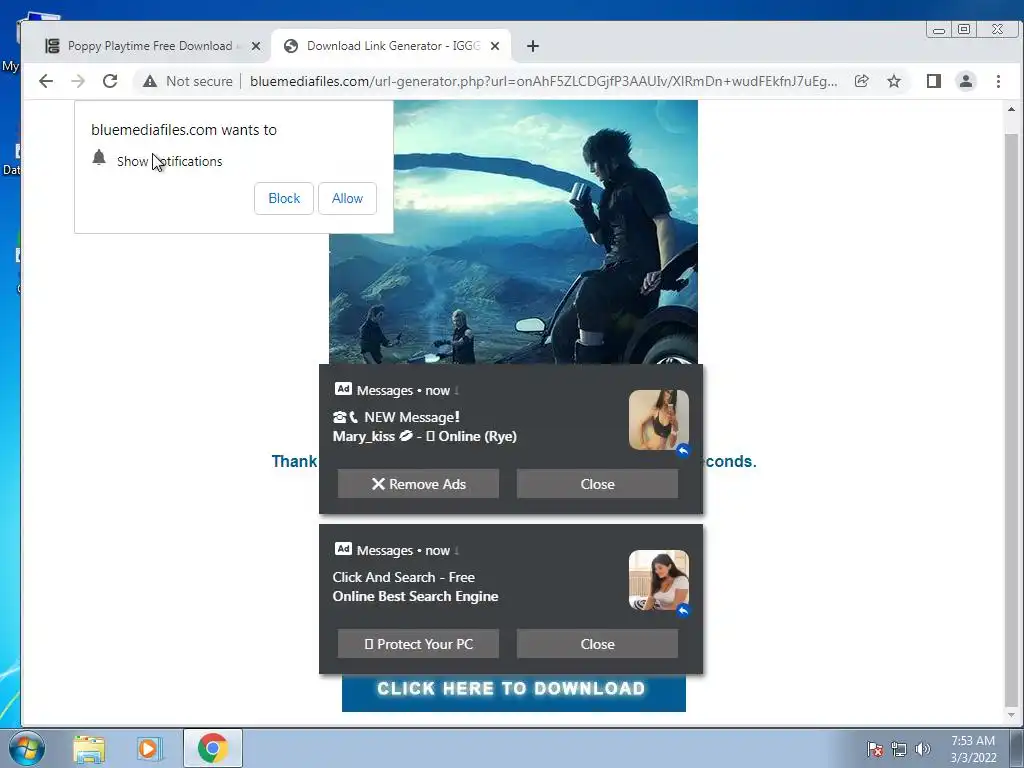1024x768 pixels.
Task: Click the scrollbar up arrow
Action: [1012, 110]
